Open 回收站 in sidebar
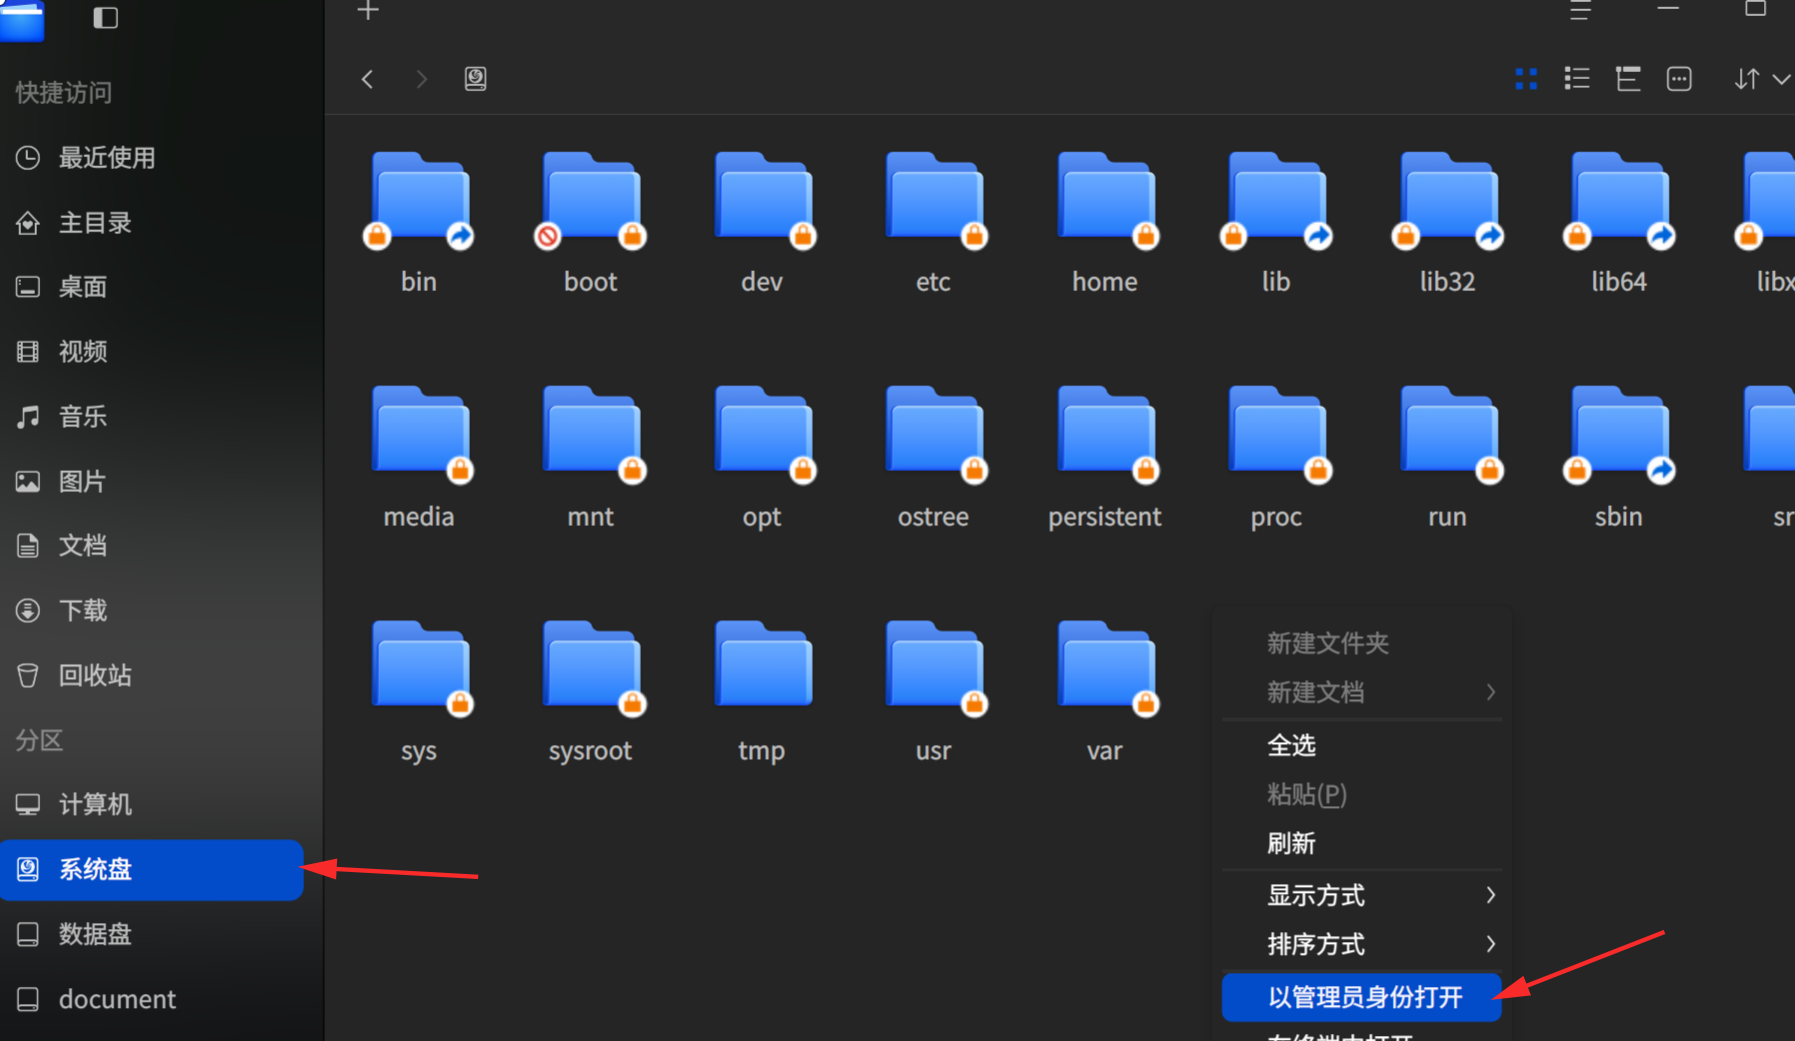Image resolution: width=1795 pixels, height=1041 pixels. [x=152, y=676]
